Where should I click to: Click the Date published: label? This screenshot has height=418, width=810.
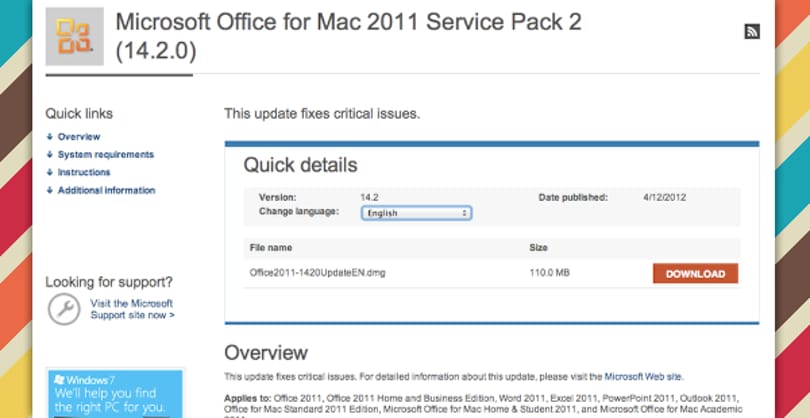[573, 197]
